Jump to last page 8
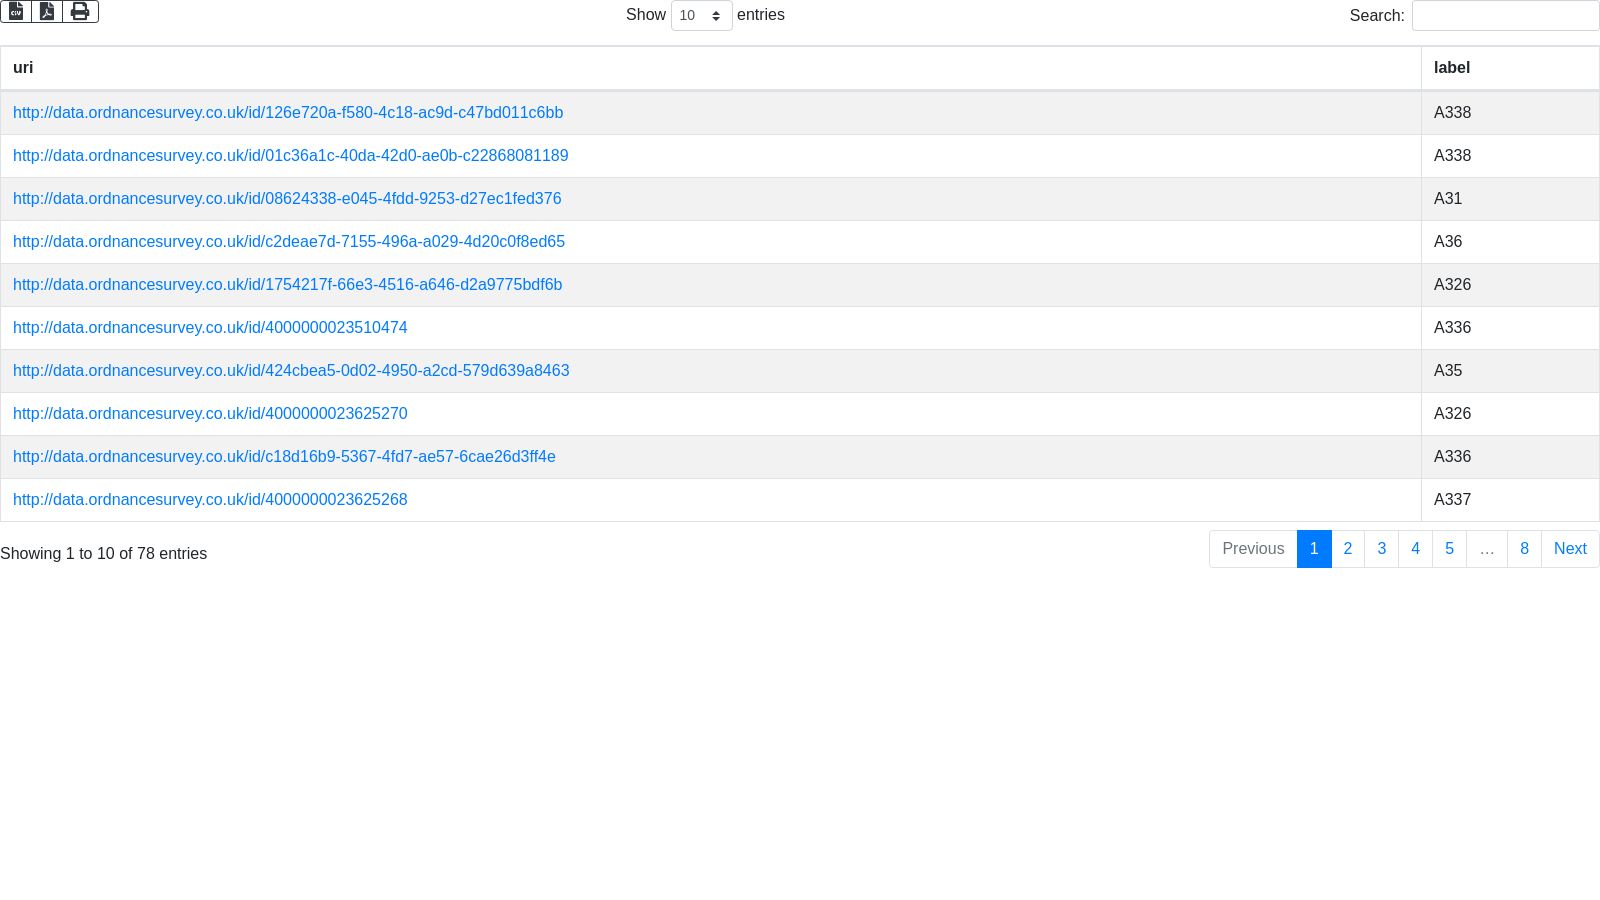The width and height of the screenshot is (1600, 900). click(1524, 549)
